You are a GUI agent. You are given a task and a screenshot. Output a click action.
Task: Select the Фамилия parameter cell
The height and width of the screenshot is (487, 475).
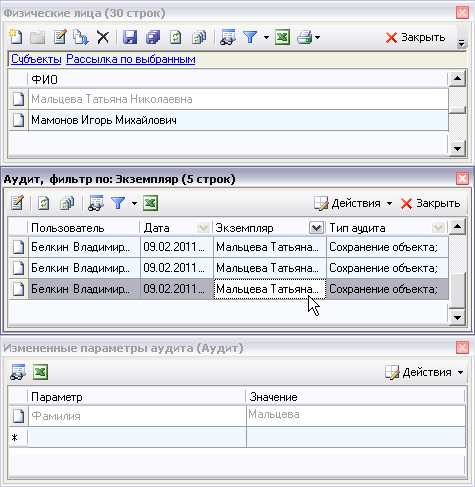[x=137, y=416]
